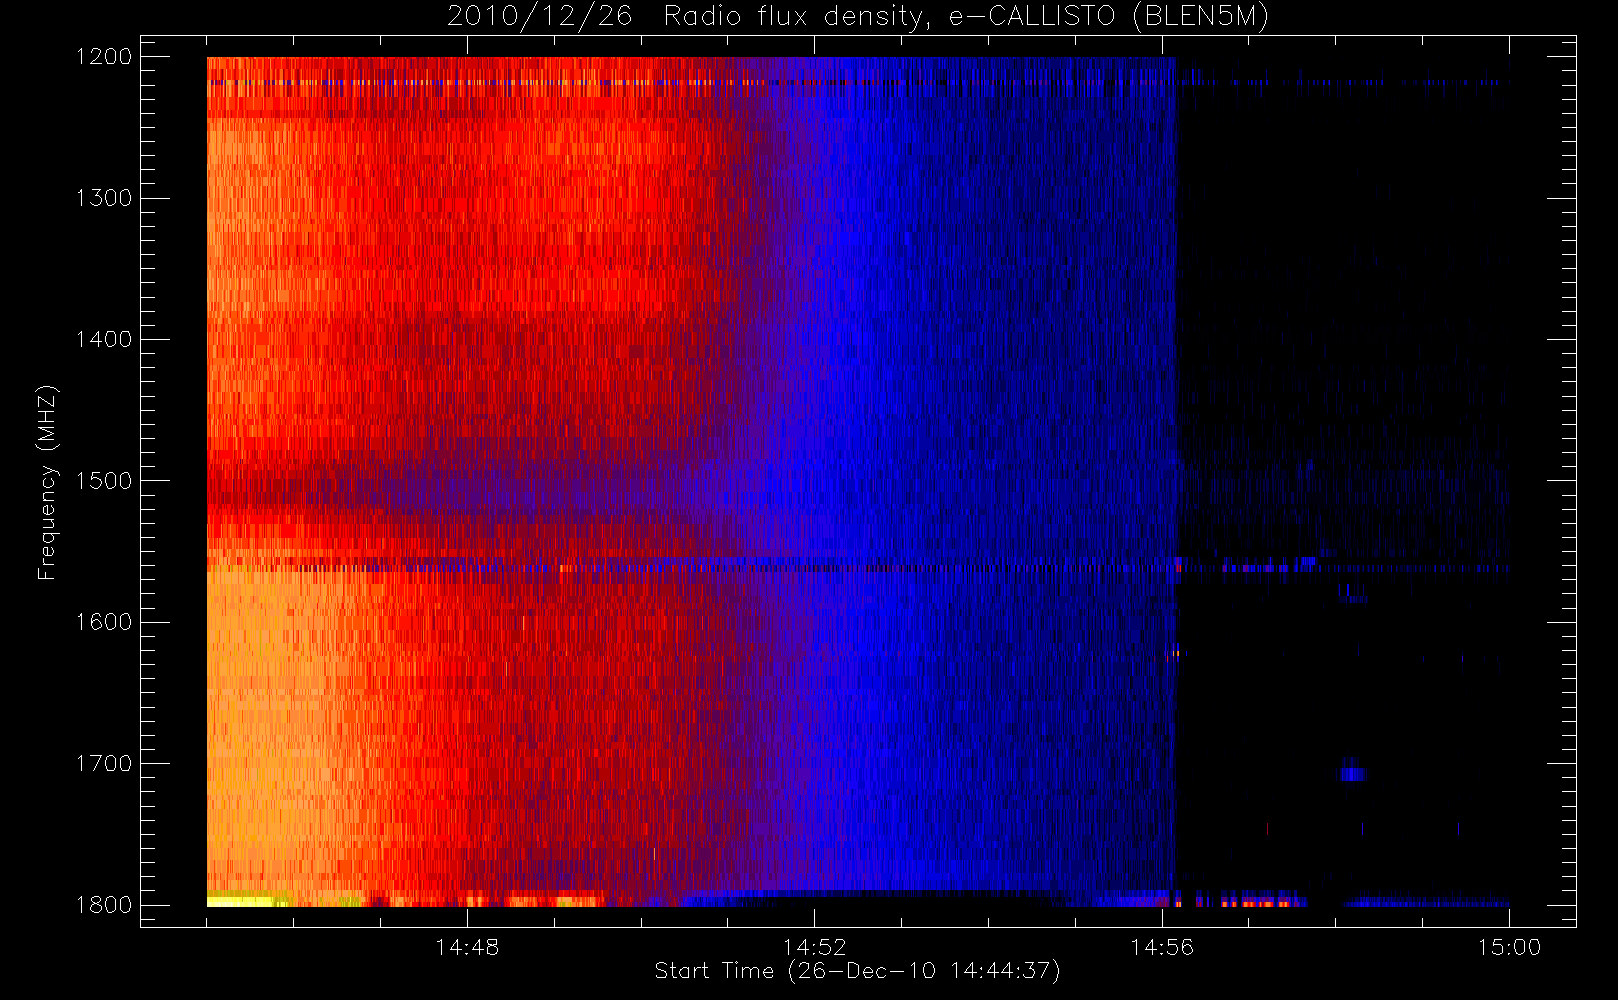
Task: Select the 1500 frequency tick label
Action: pyautogui.click(x=104, y=481)
